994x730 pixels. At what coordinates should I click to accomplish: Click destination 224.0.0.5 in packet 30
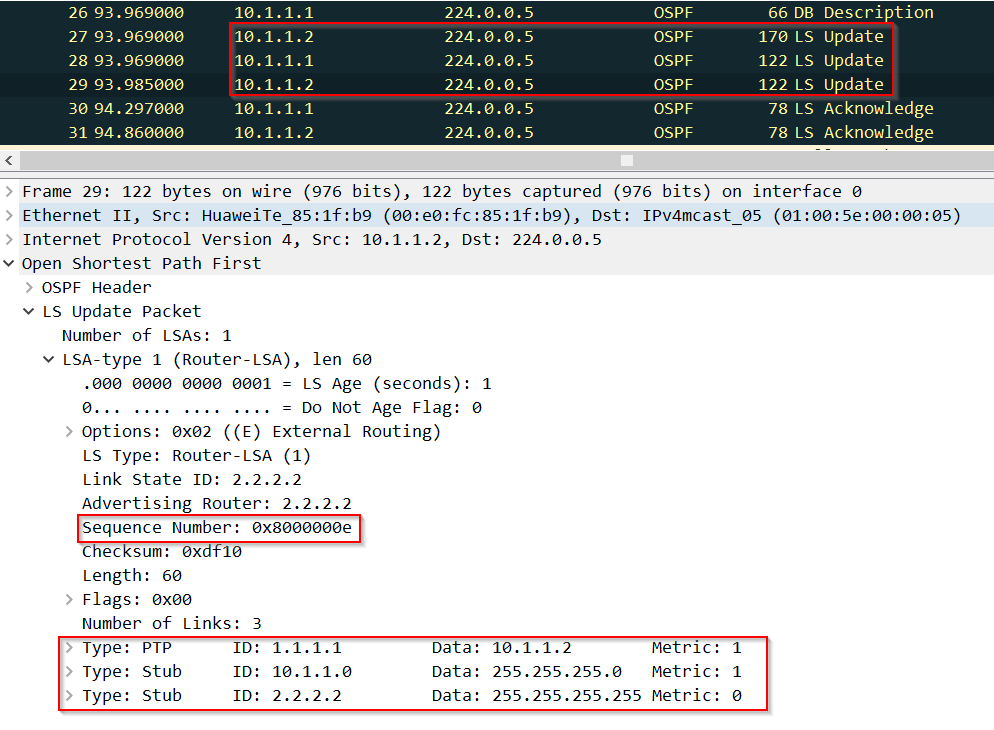(489, 109)
